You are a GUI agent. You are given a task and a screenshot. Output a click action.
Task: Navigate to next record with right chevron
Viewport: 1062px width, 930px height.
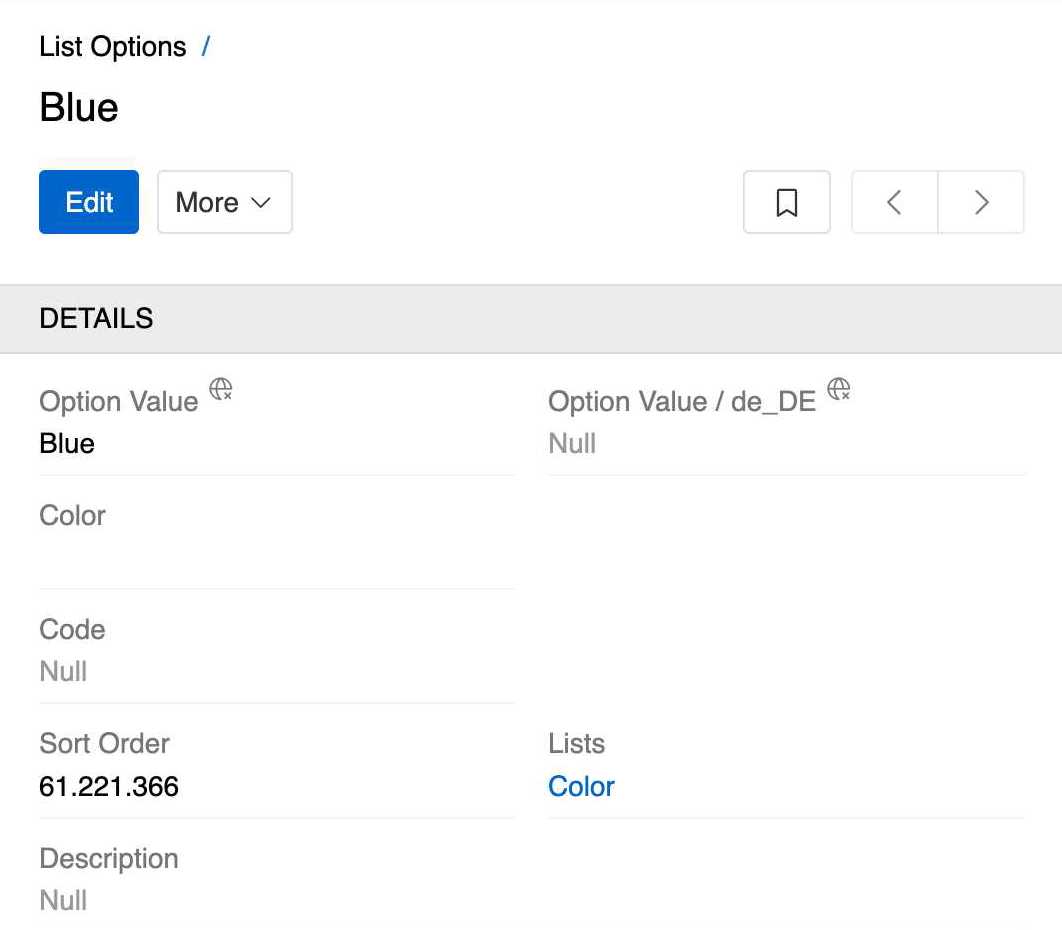pyautogui.click(x=980, y=202)
